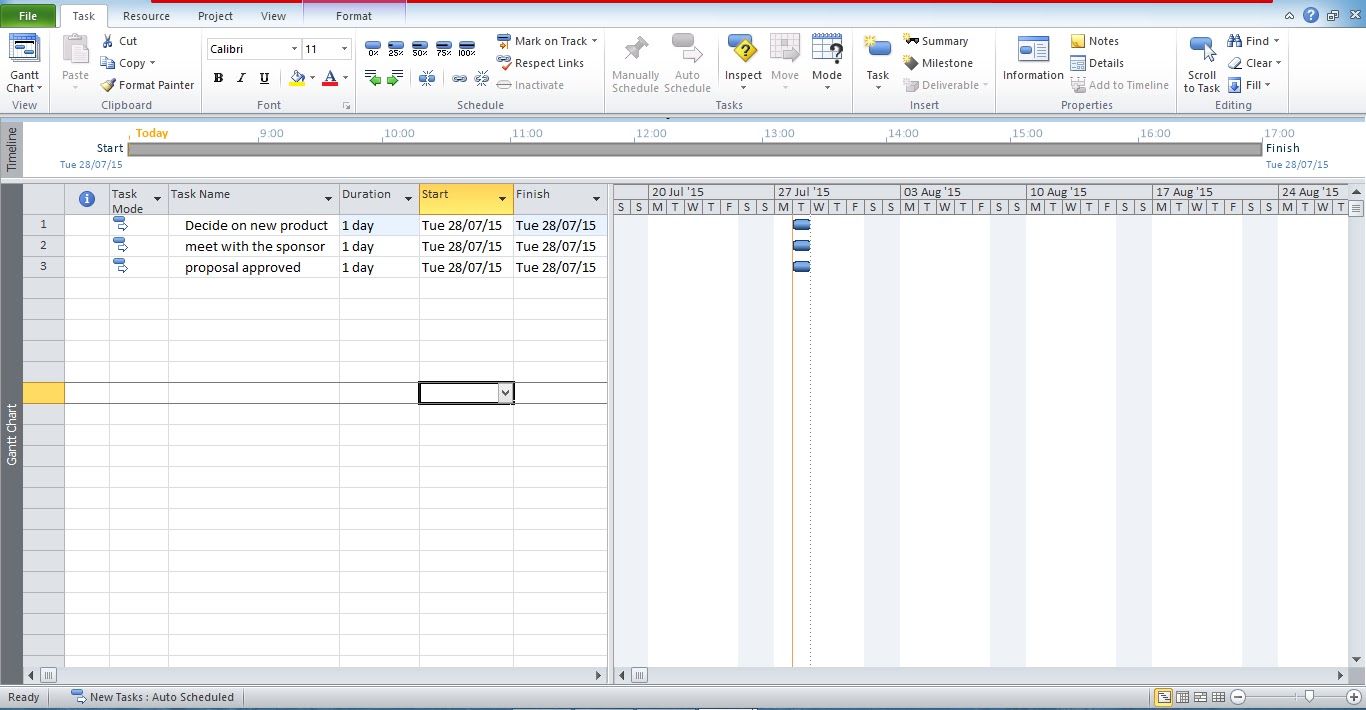Select the Format Painter tool
Image resolution: width=1366 pixels, height=710 pixels.
[x=146, y=84]
